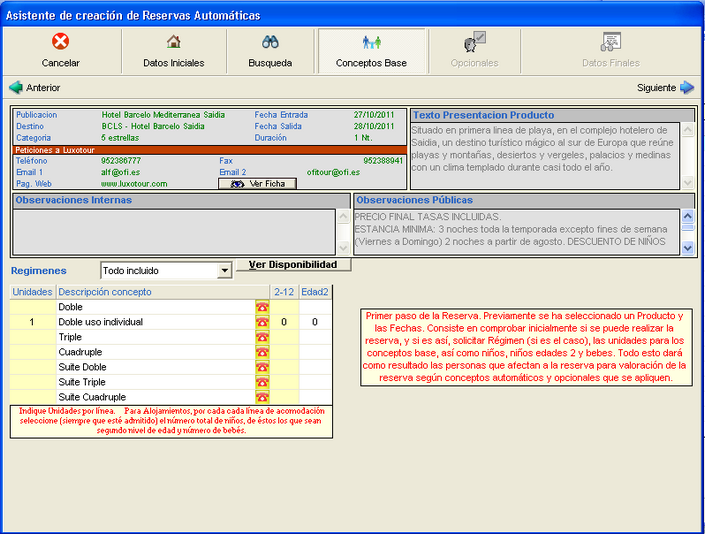The height and width of the screenshot is (534, 705).
Task: Click the phone icon for Doble
Action: tap(262, 307)
